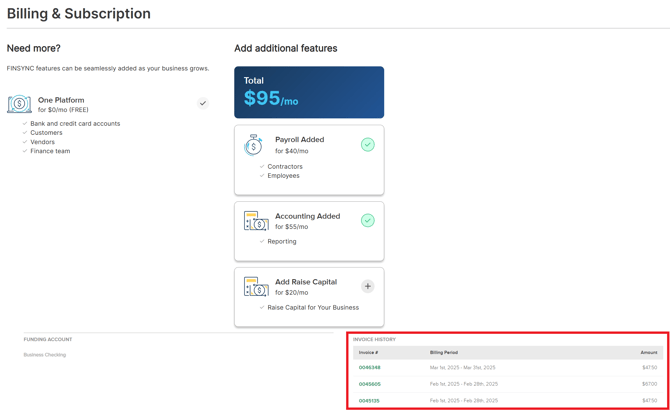
Task: Toggle the Accounting Added green checkmark
Action: click(x=367, y=220)
